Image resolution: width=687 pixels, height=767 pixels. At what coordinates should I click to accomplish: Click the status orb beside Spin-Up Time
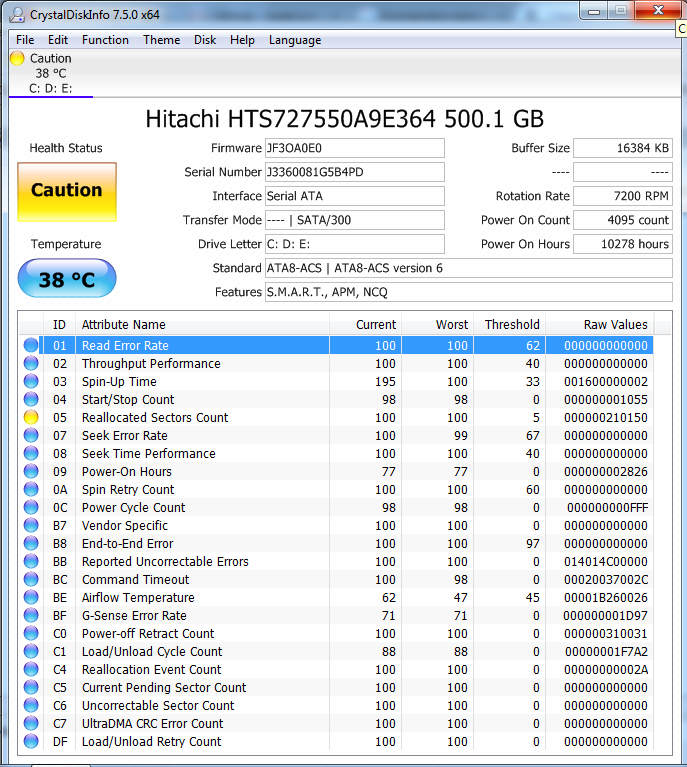(31, 382)
